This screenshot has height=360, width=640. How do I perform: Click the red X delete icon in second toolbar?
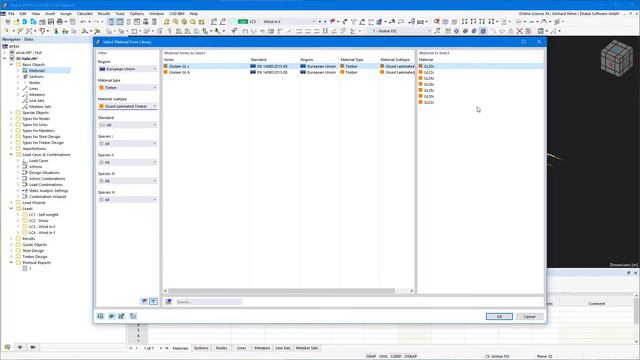(519, 31)
